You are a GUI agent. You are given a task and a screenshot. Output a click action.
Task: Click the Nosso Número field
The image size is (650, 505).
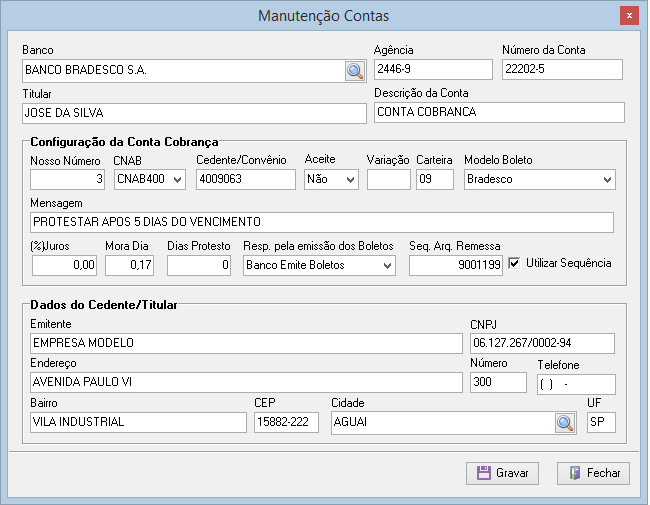(68, 179)
